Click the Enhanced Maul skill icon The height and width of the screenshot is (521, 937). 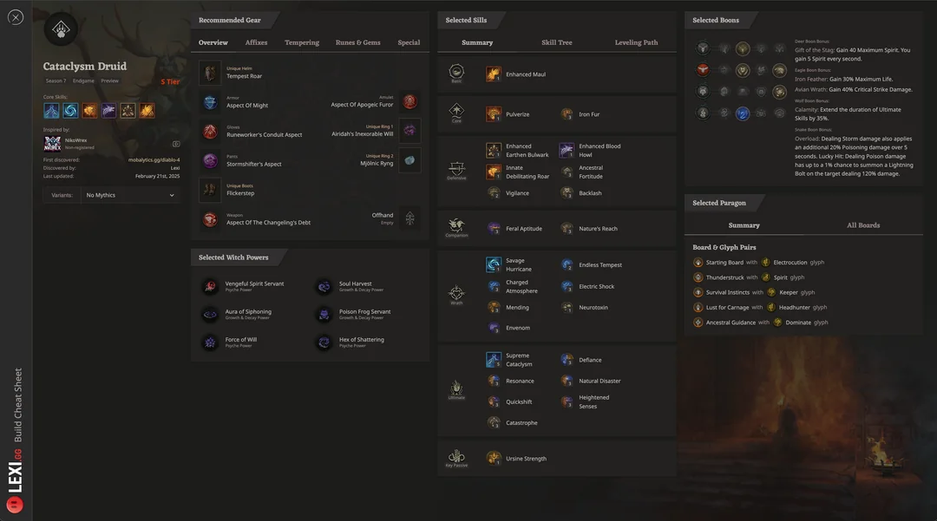click(494, 74)
